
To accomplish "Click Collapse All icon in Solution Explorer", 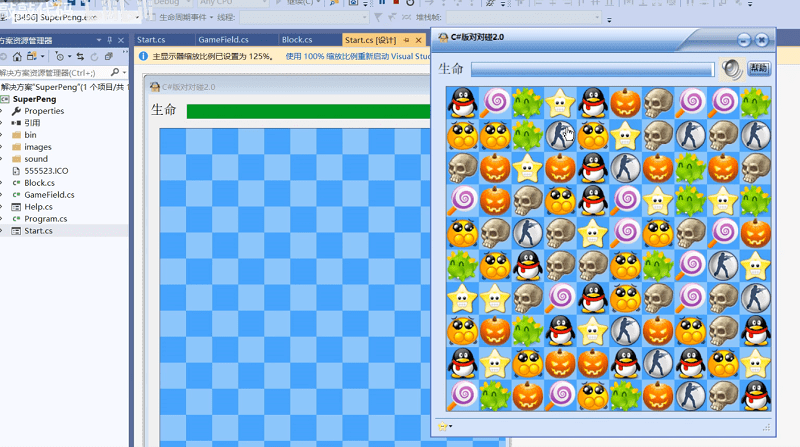I will point(109,56).
